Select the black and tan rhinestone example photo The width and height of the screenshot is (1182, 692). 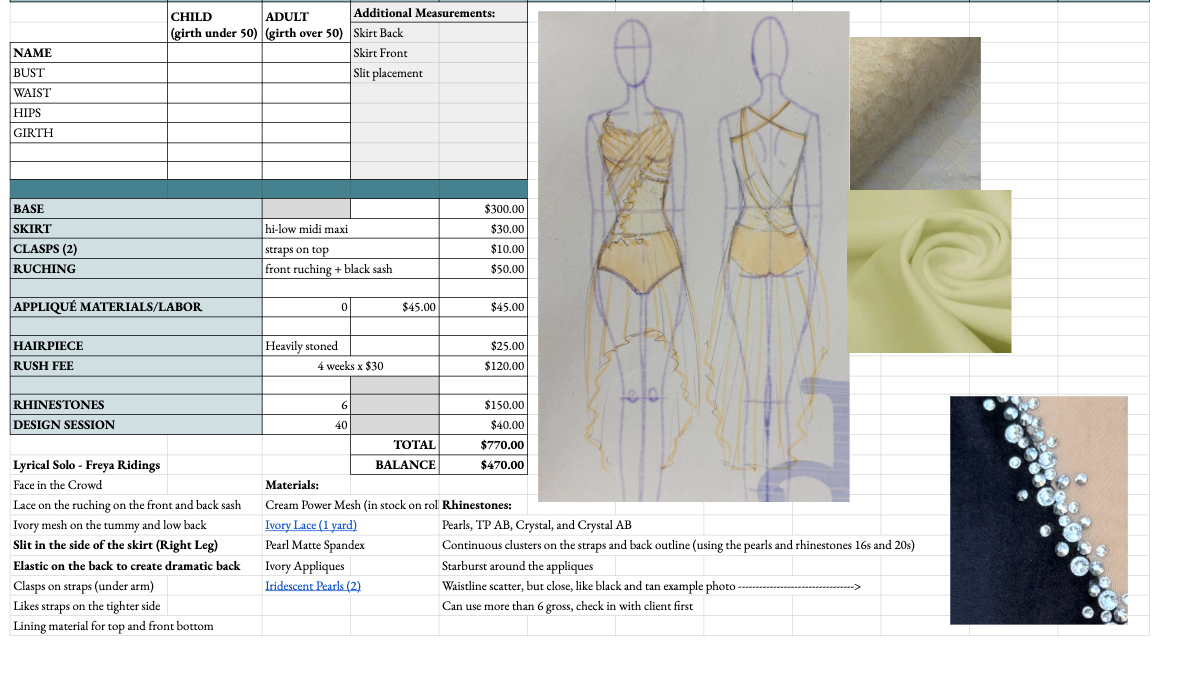(1039, 510)
